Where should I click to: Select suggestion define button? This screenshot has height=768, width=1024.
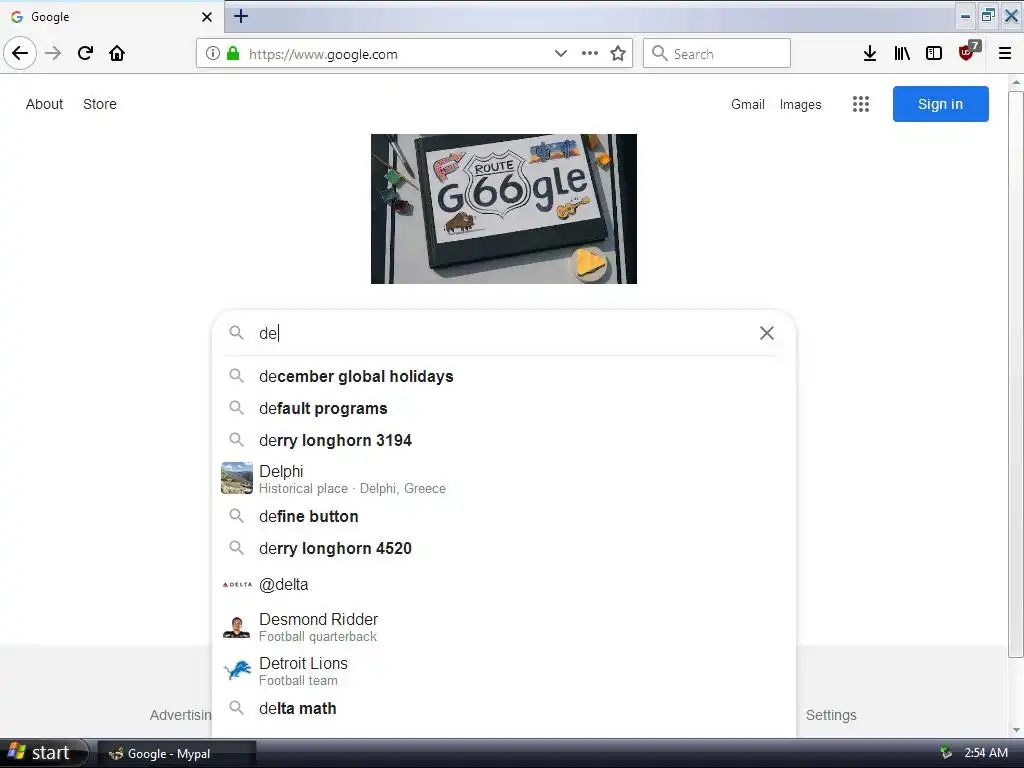pyautogui.click(x=504, y=516)
